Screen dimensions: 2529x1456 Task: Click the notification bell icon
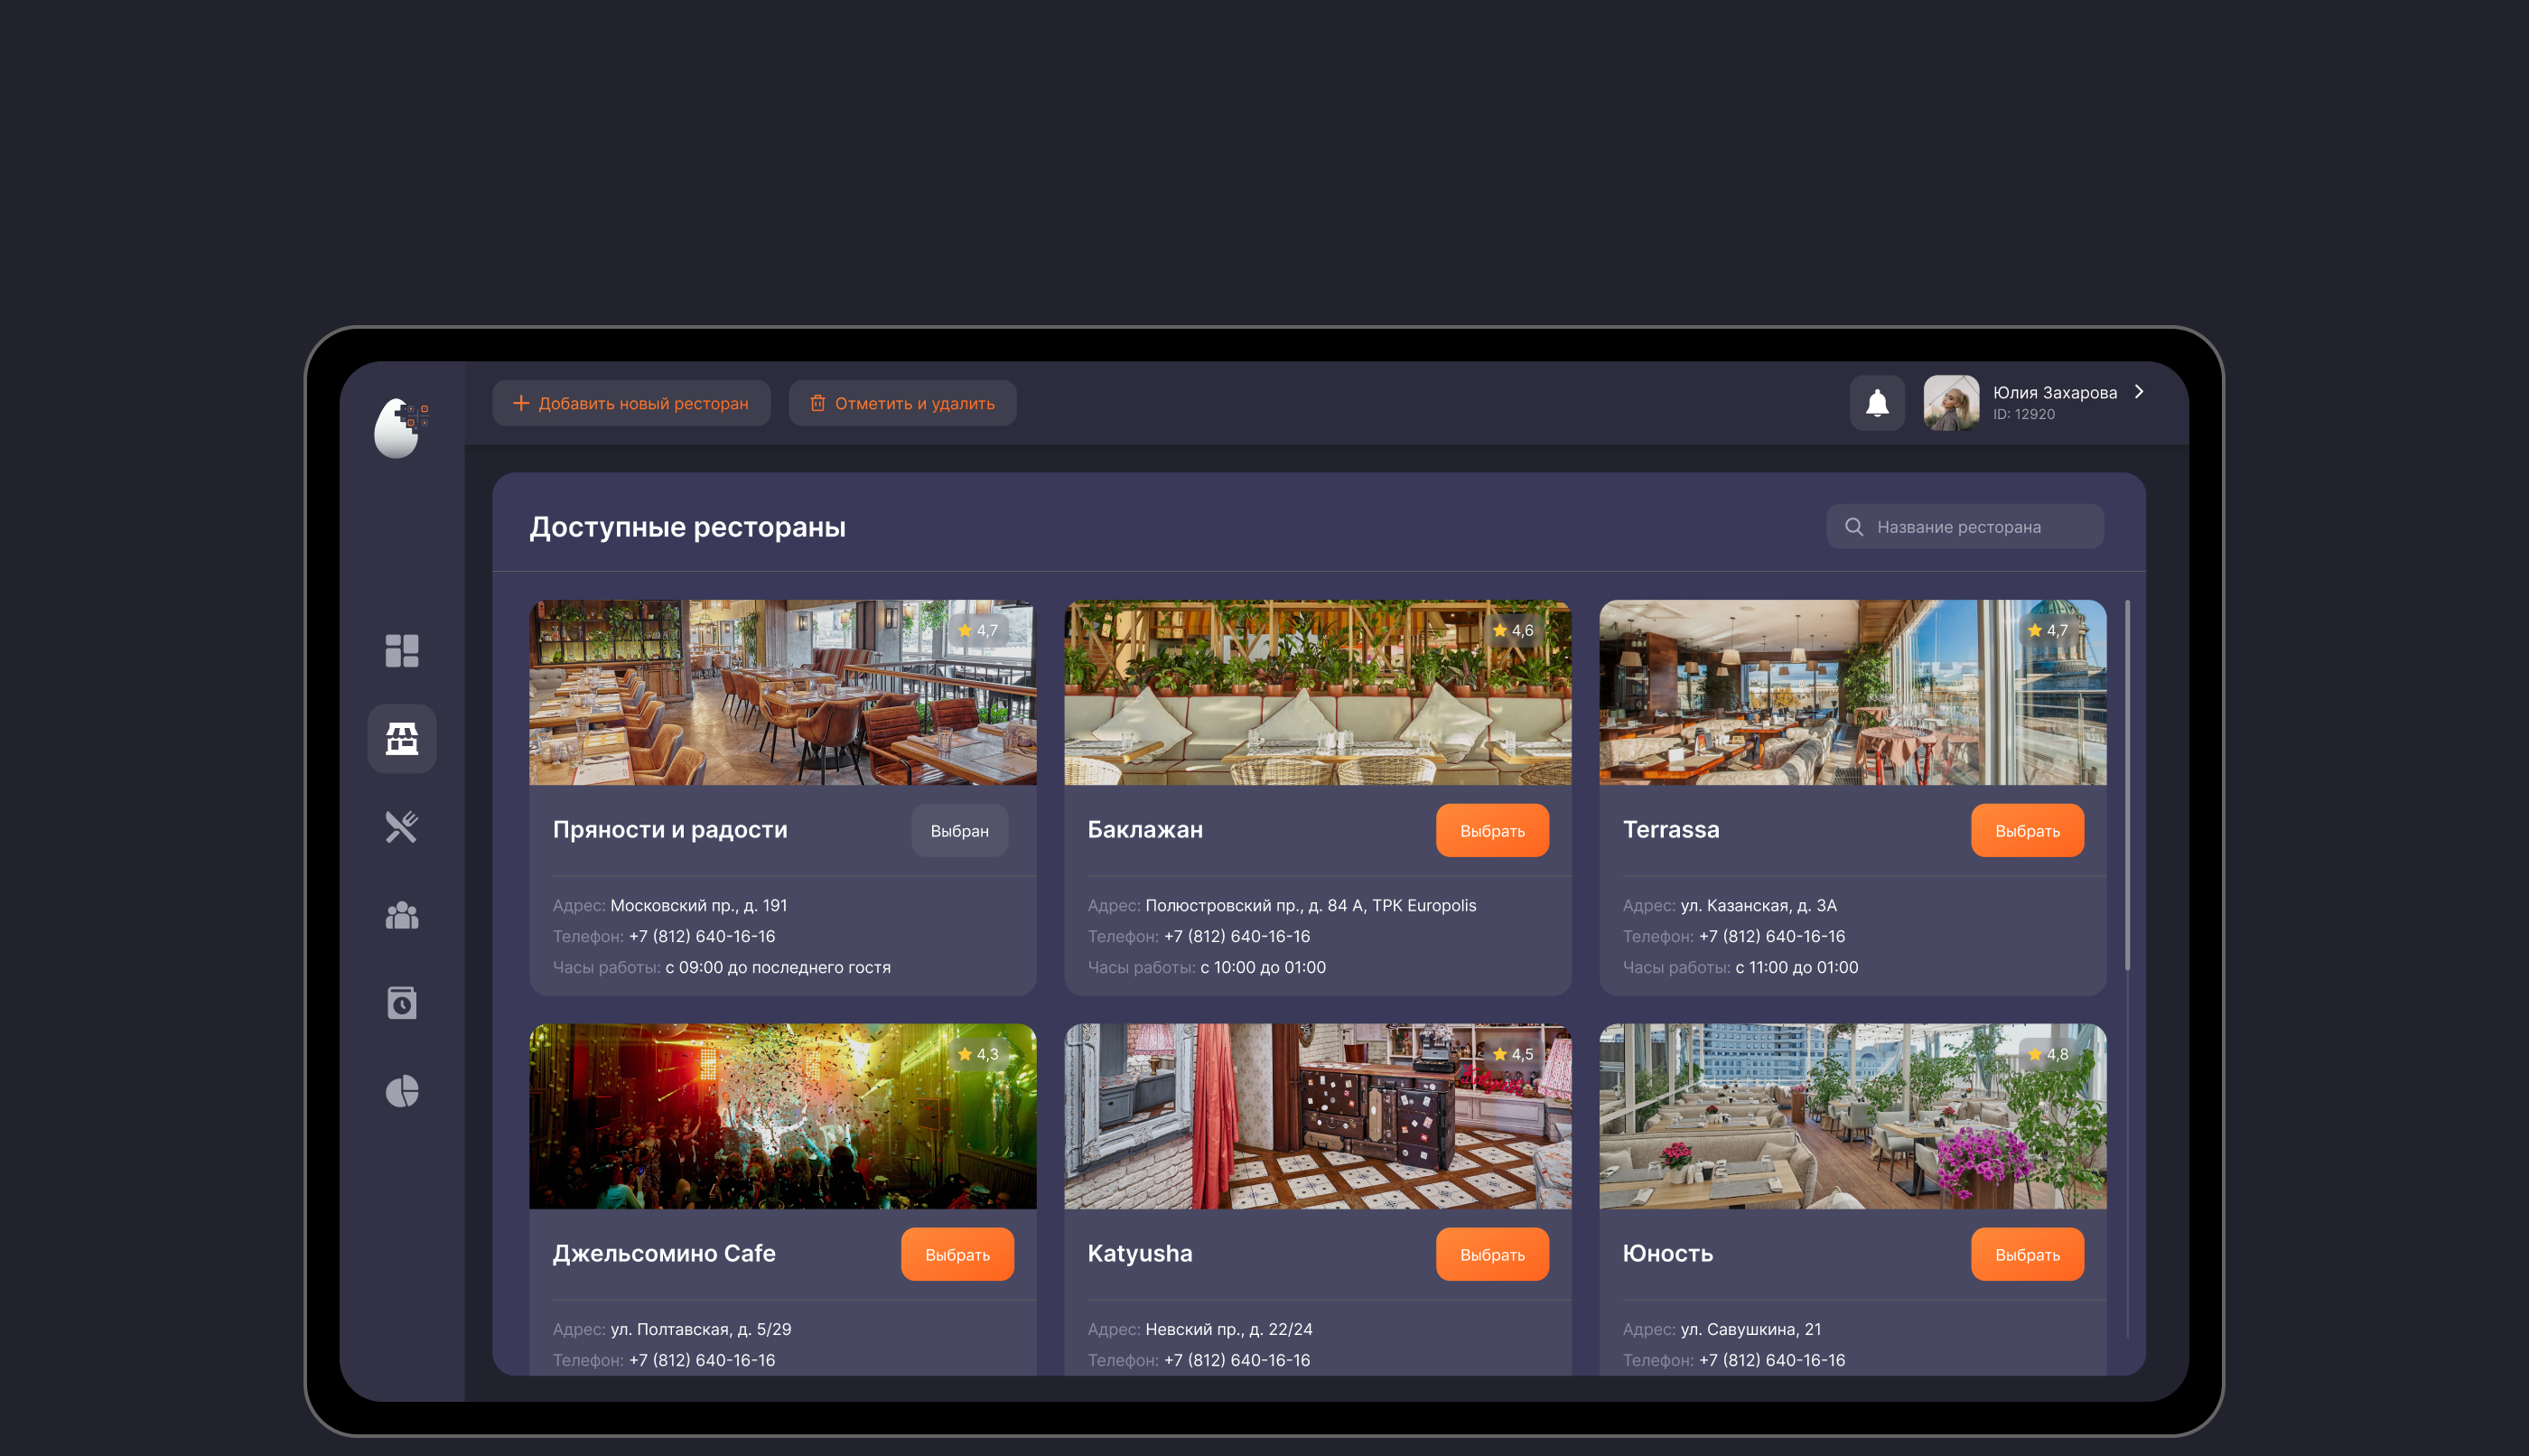pos(1877,403)
